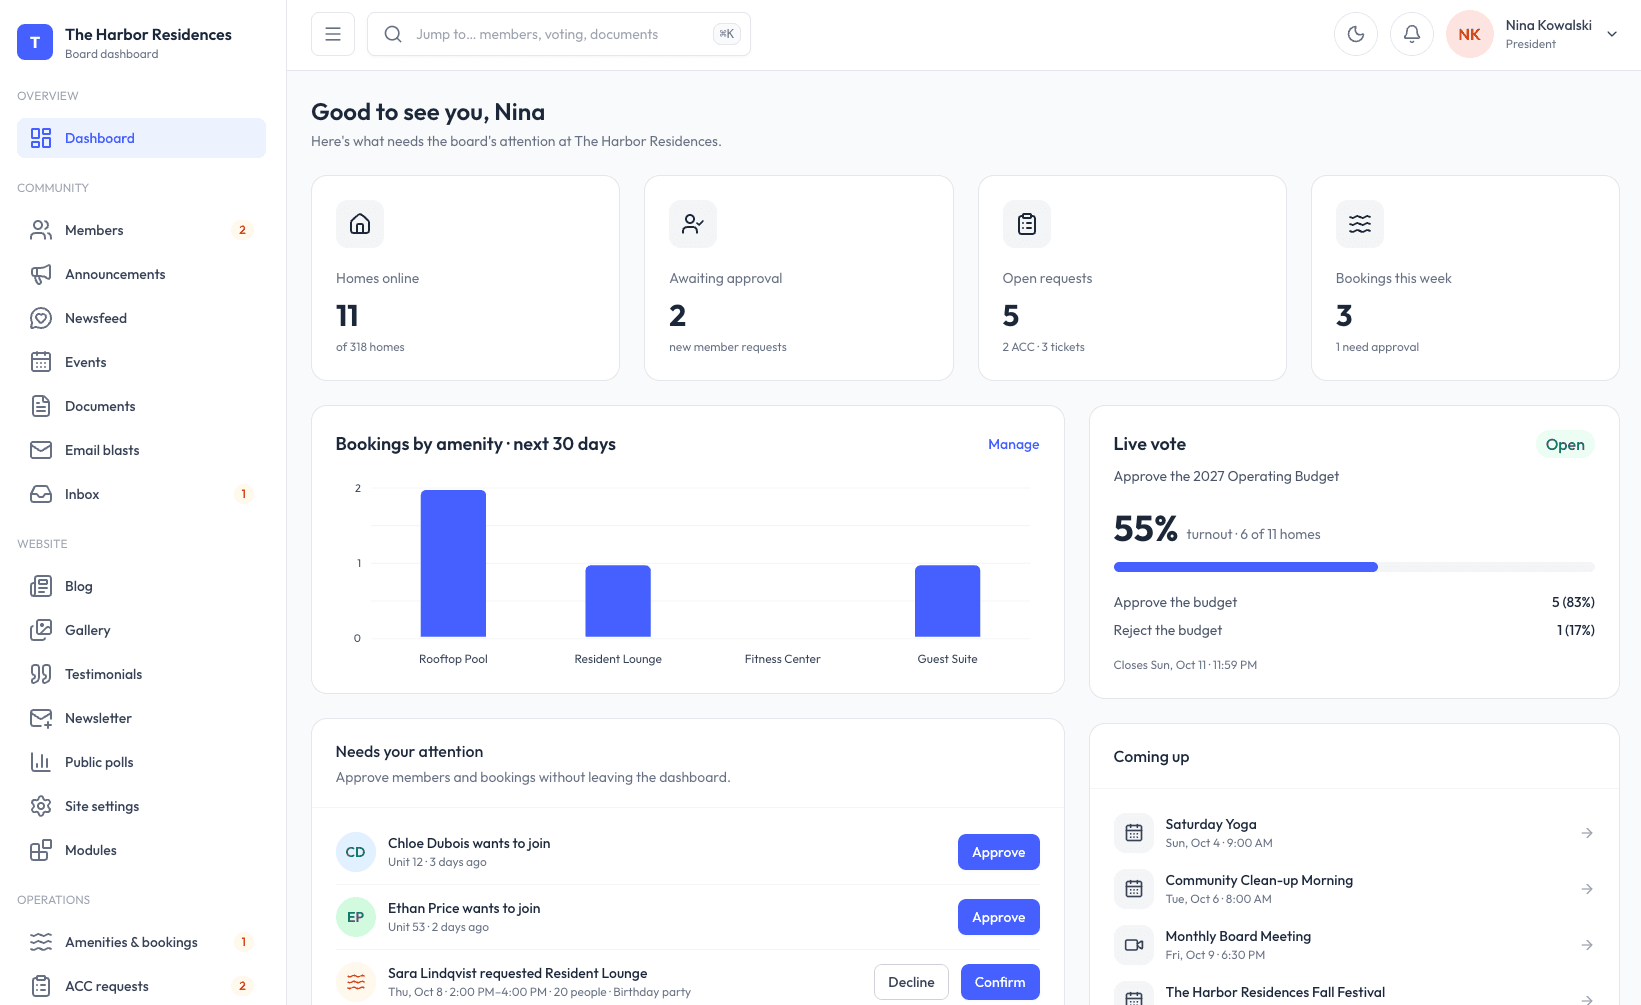The image size is (1641, 1005).
Task: Go to ACC requests in sidebar
Action: 141,986
